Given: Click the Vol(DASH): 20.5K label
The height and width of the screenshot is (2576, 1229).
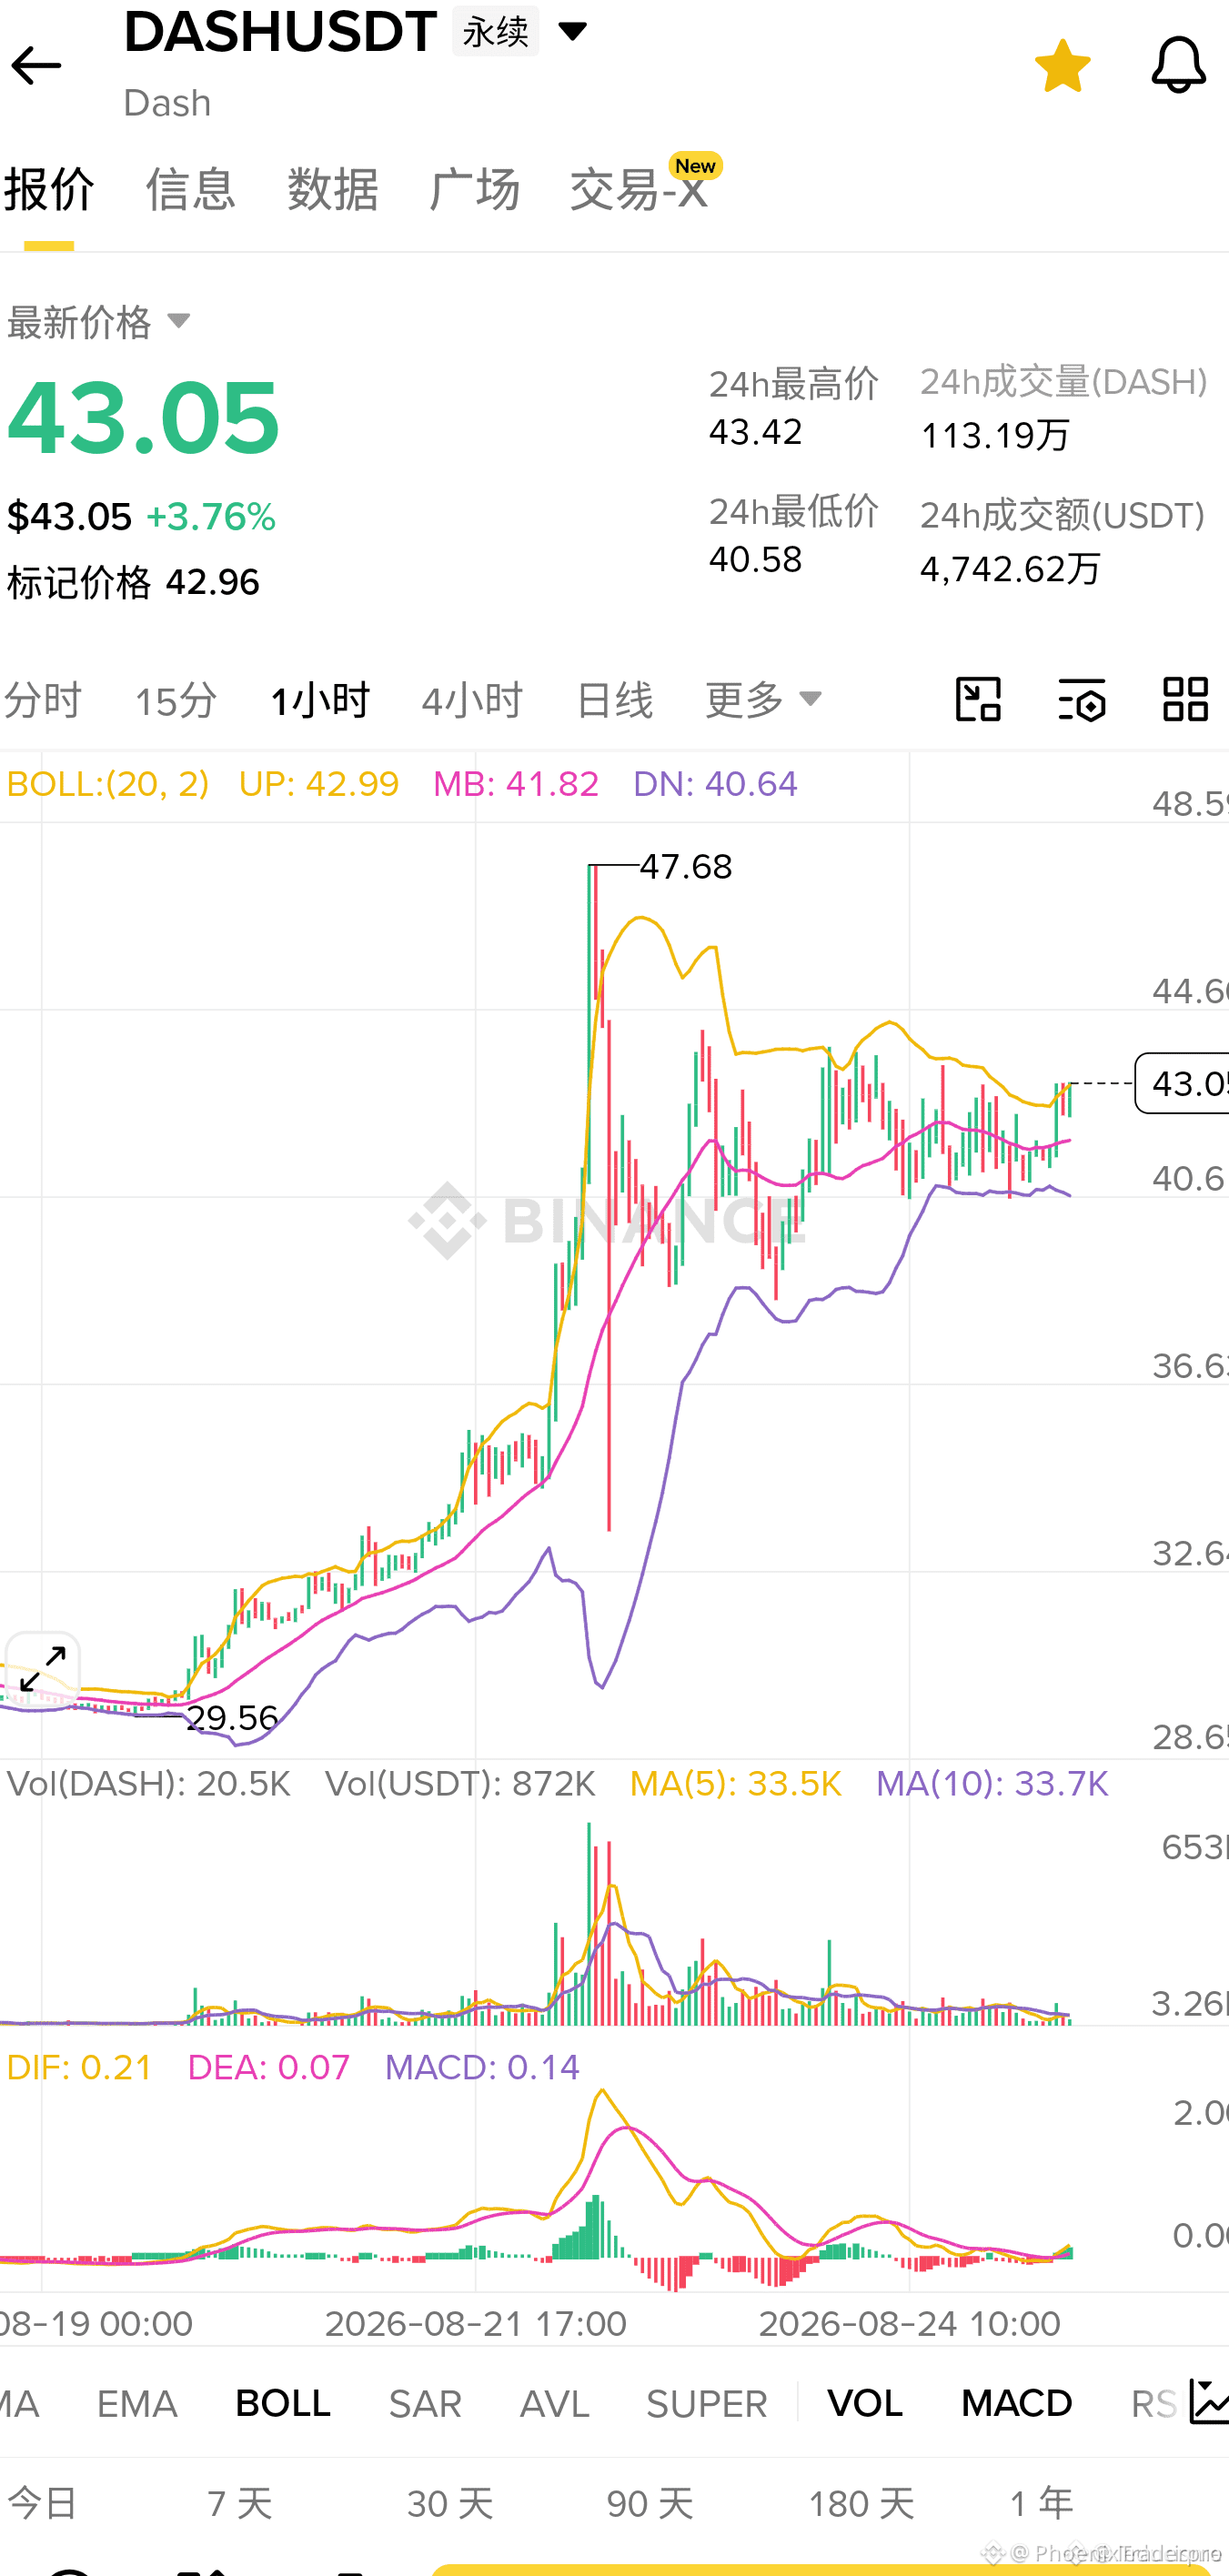Looking at the screenshot, I should coord(148,1784).
